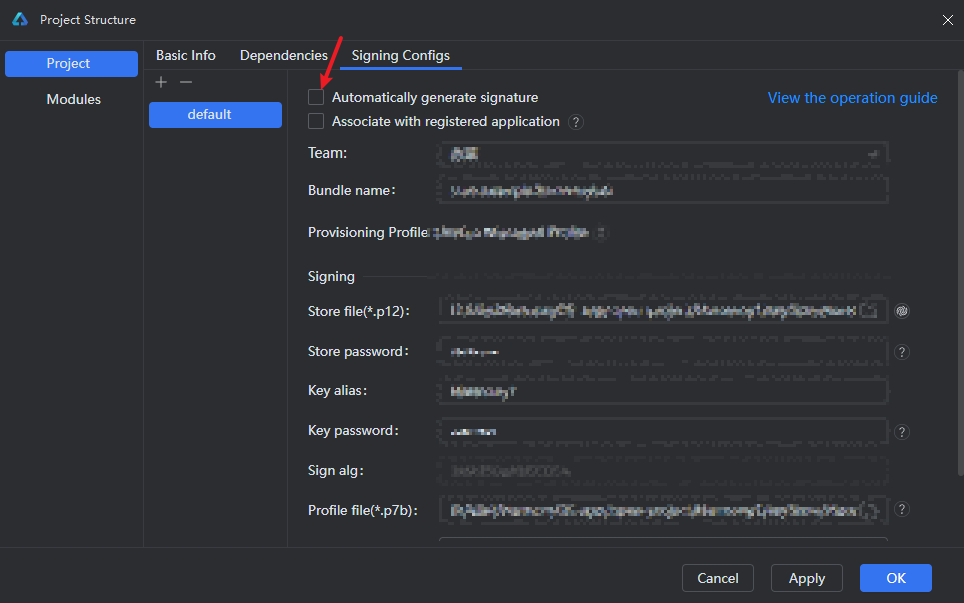The height and width of the screenshot is (603, 964).
Task: Expand the Team dropdown
Action: point(872,154)
